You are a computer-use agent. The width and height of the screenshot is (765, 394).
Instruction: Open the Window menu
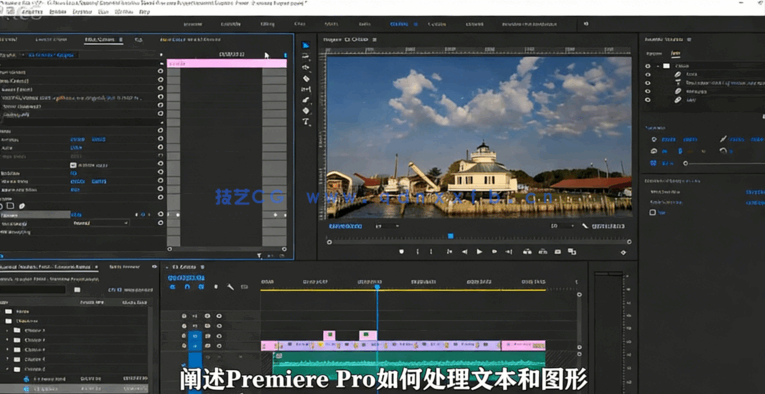[123, 11]
